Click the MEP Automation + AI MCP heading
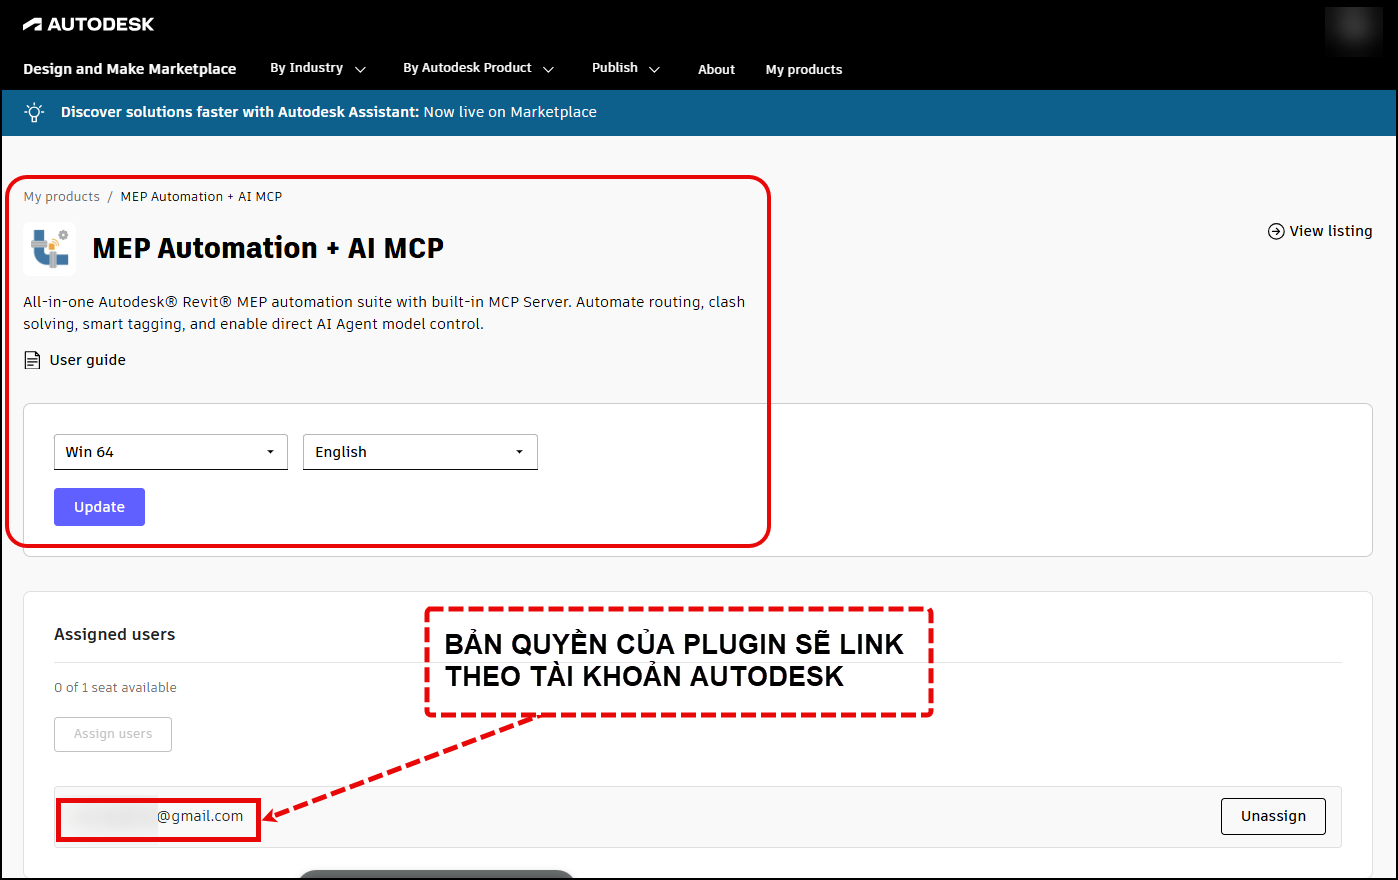The width and height of the screenshot is (1398, 880). 268,248
